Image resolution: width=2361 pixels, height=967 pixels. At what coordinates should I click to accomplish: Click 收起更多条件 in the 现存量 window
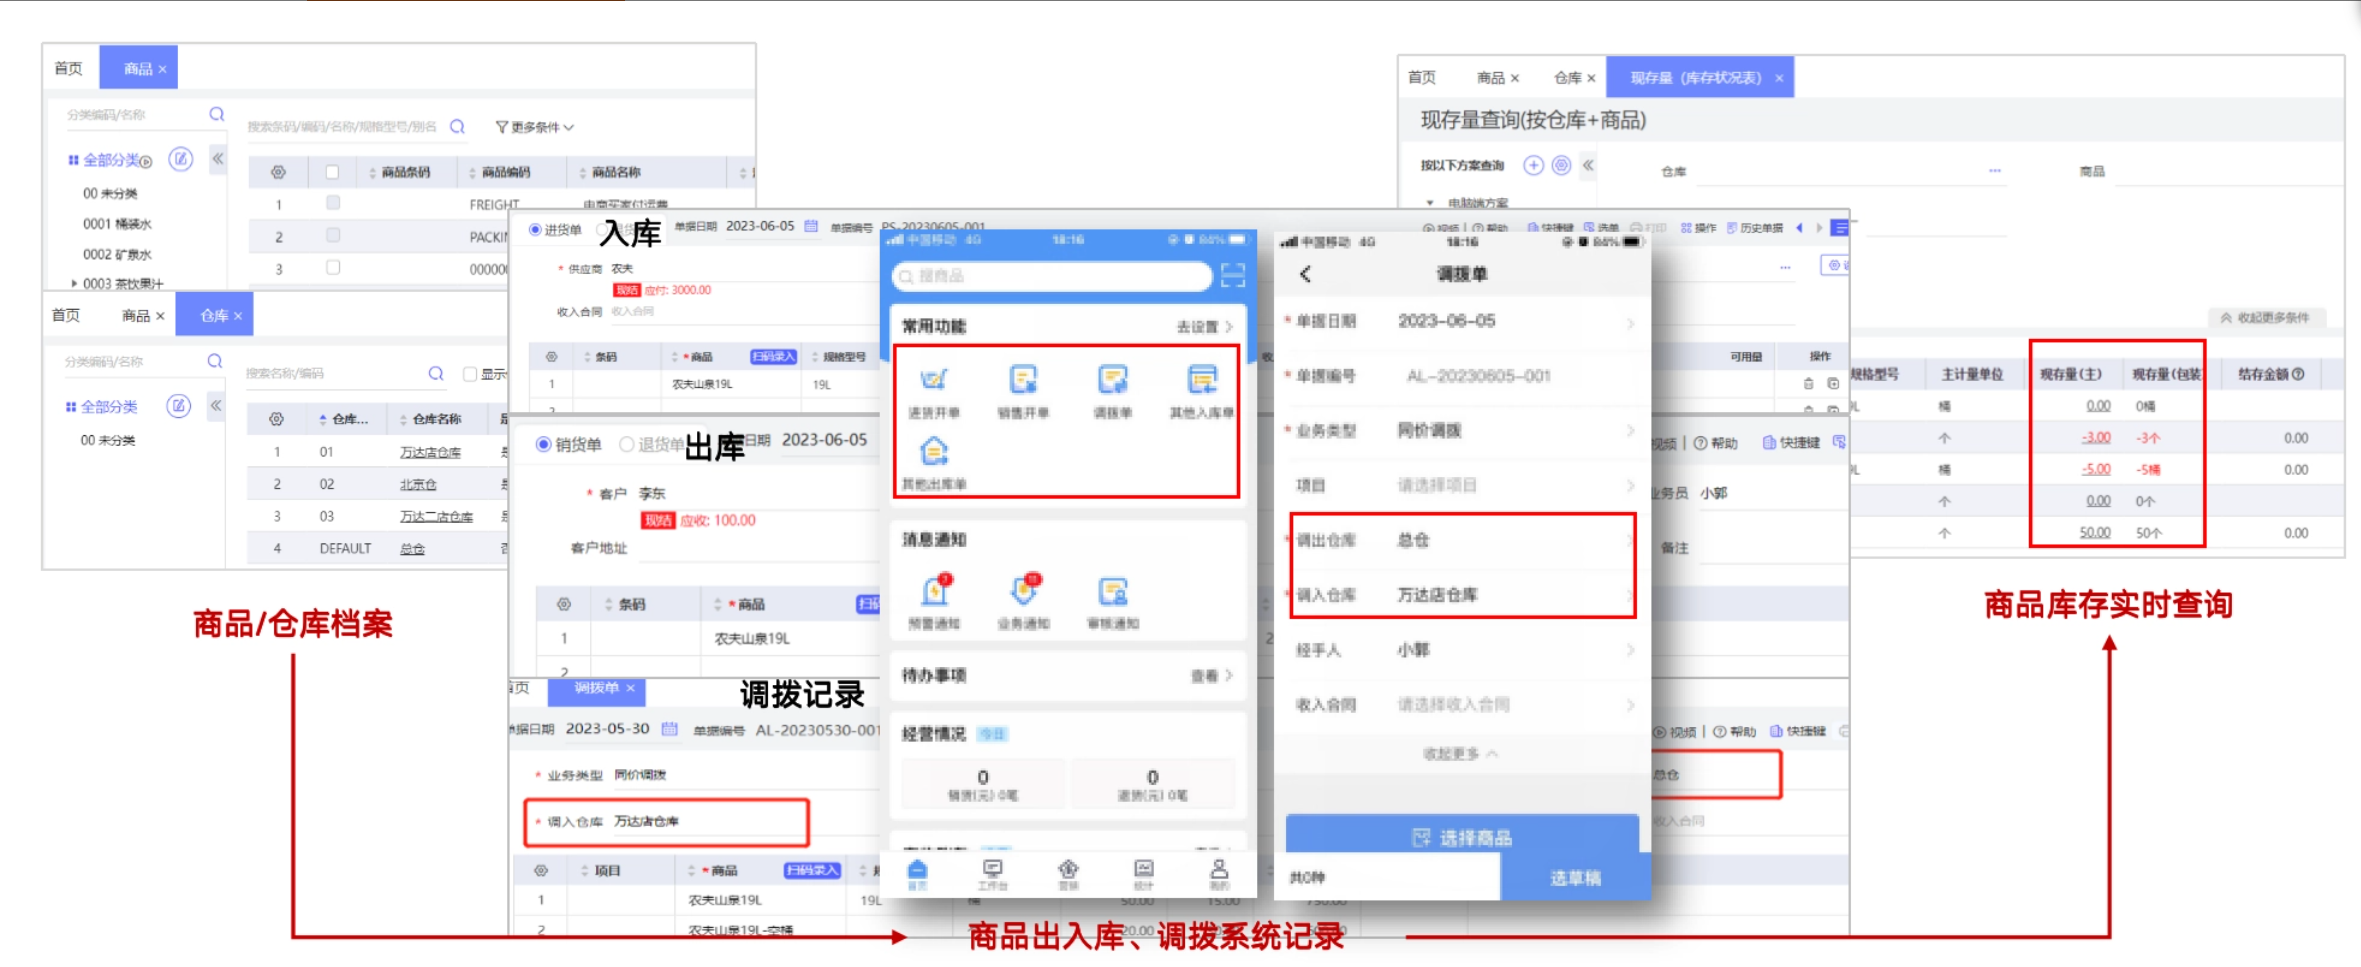[x=2266, y=317]
